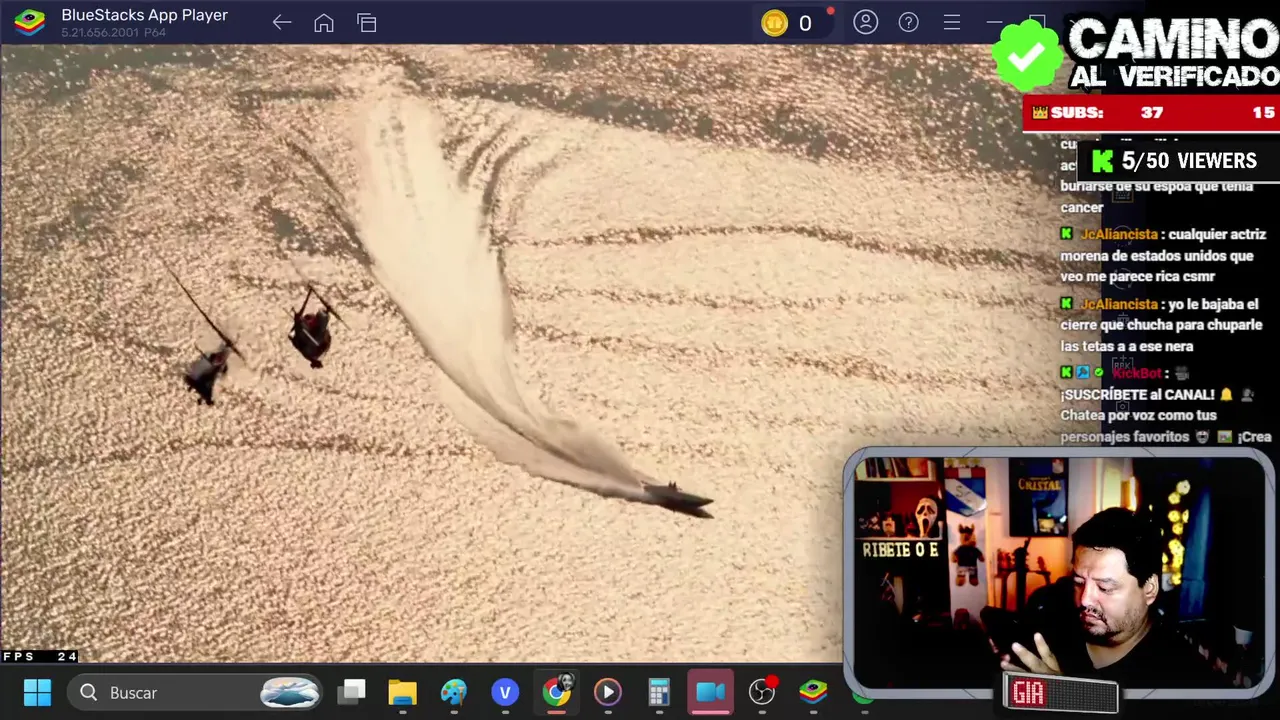Open the Windows Start menu
This screenshot has height=720, width=1280.
point(37,692)
